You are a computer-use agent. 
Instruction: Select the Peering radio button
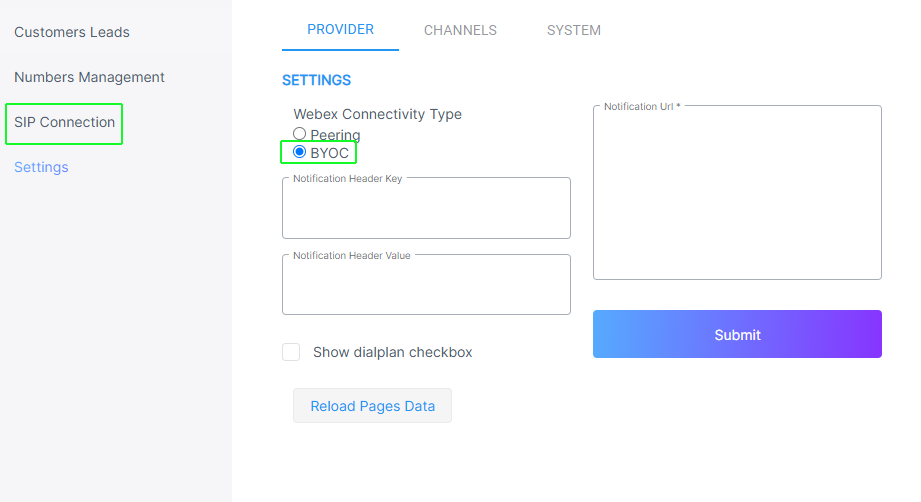[x=300, y=134]
